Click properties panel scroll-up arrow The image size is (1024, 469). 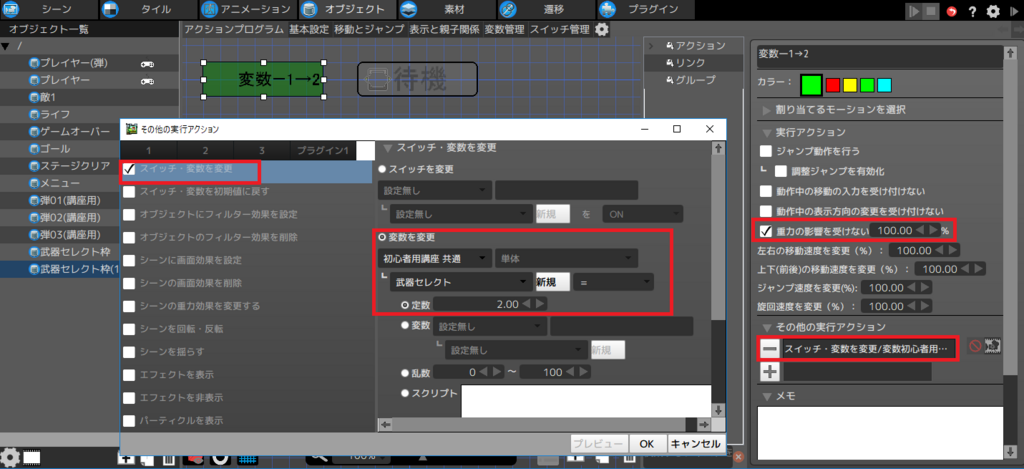(x=1008, y=52)
